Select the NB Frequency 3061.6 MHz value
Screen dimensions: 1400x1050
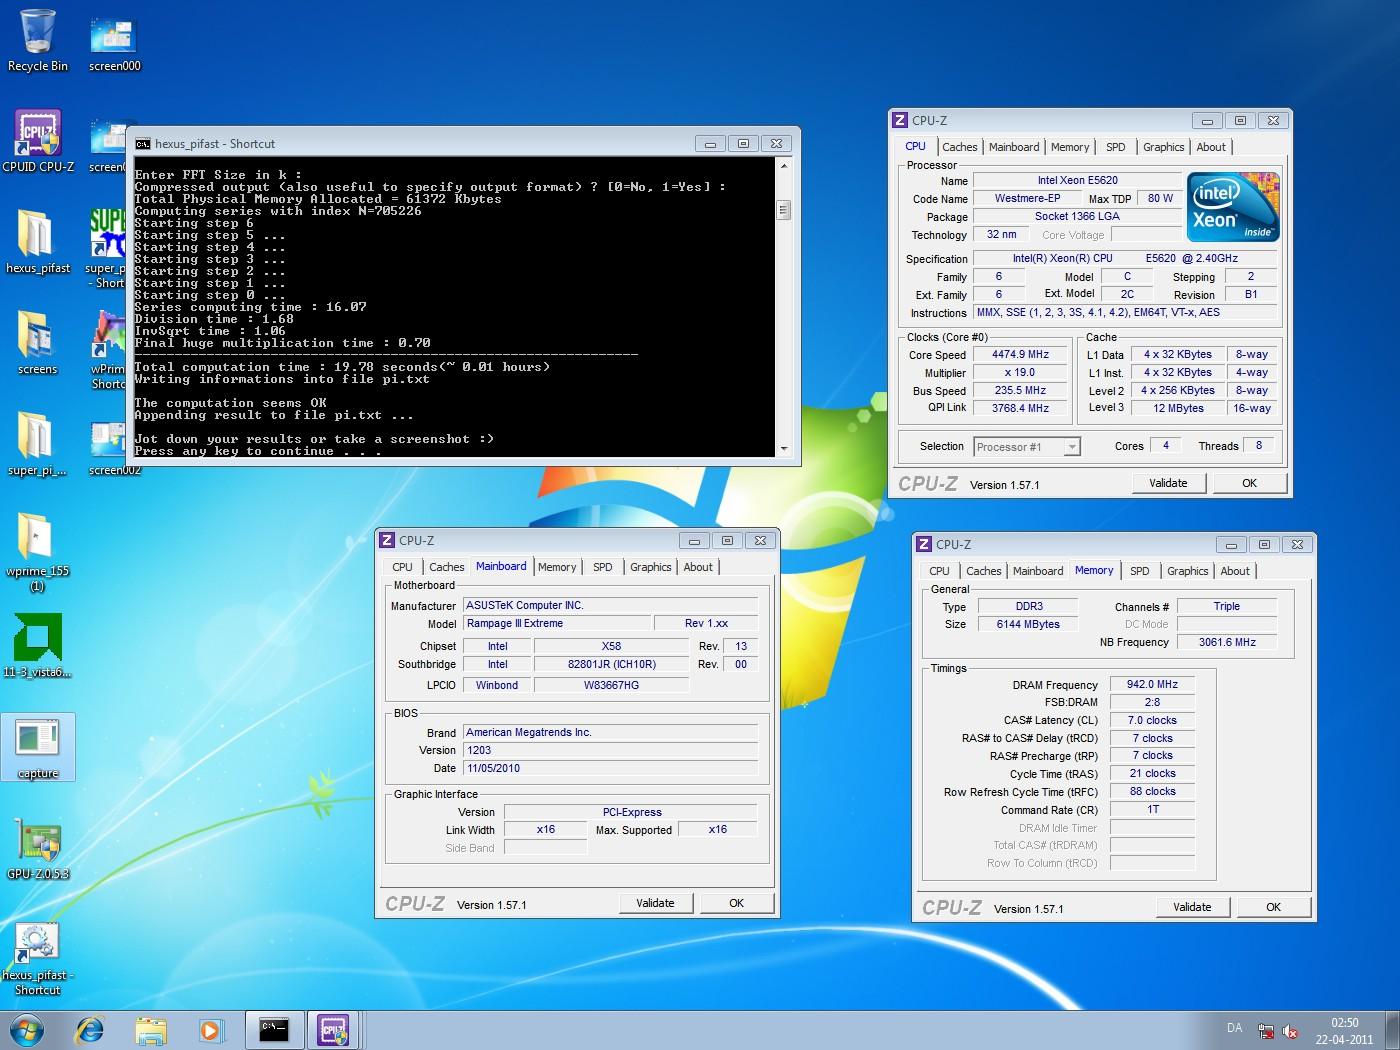[x=1227, y=642]
